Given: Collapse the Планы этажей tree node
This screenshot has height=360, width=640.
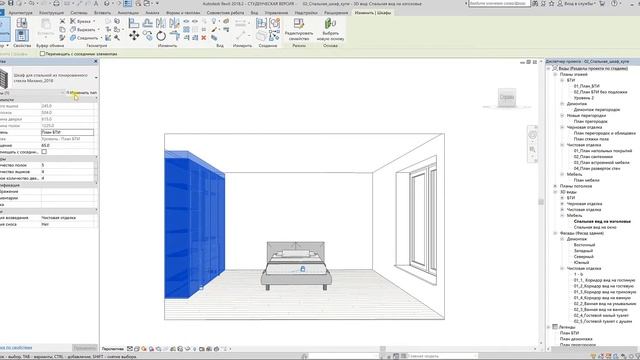Looking at the screenshot, I should click(x=555, y=74).
